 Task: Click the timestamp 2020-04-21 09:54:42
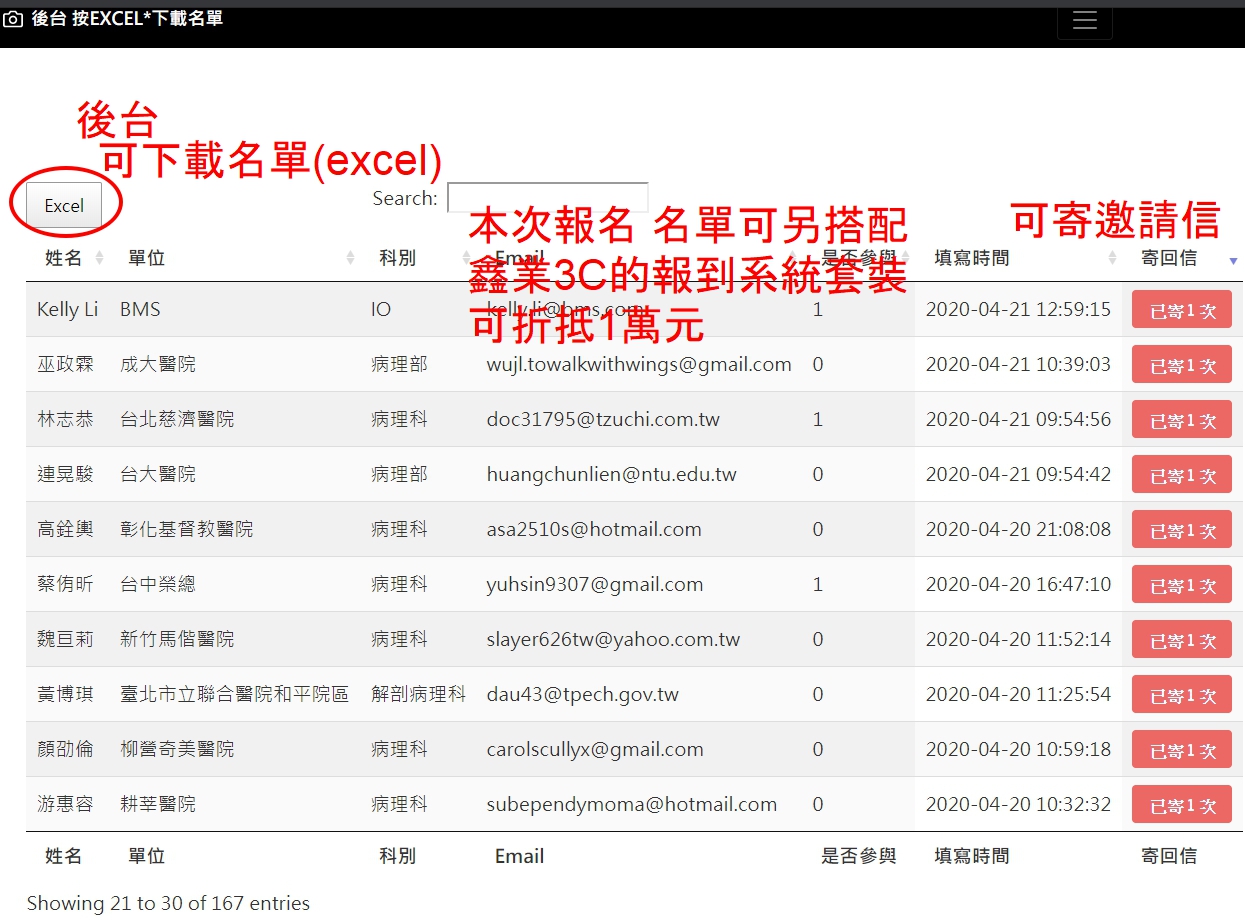pyautogui.click(x=1018, y=474)
